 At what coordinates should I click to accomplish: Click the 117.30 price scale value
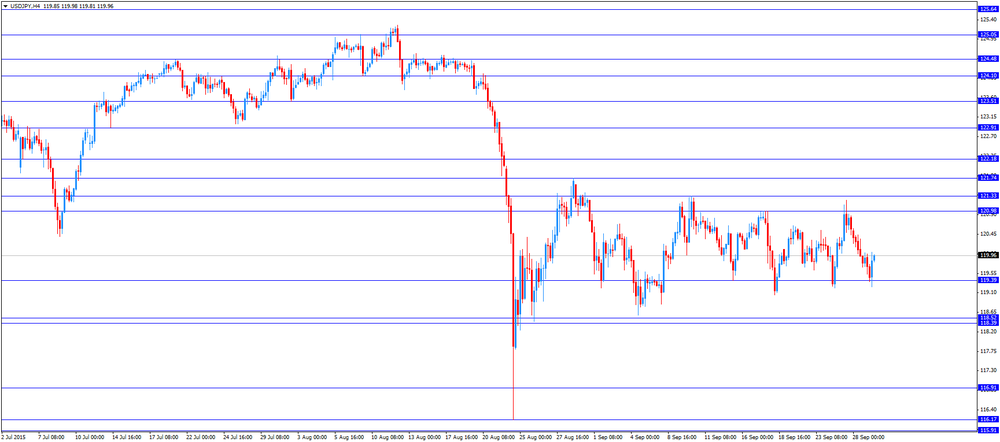pos(987,370)
